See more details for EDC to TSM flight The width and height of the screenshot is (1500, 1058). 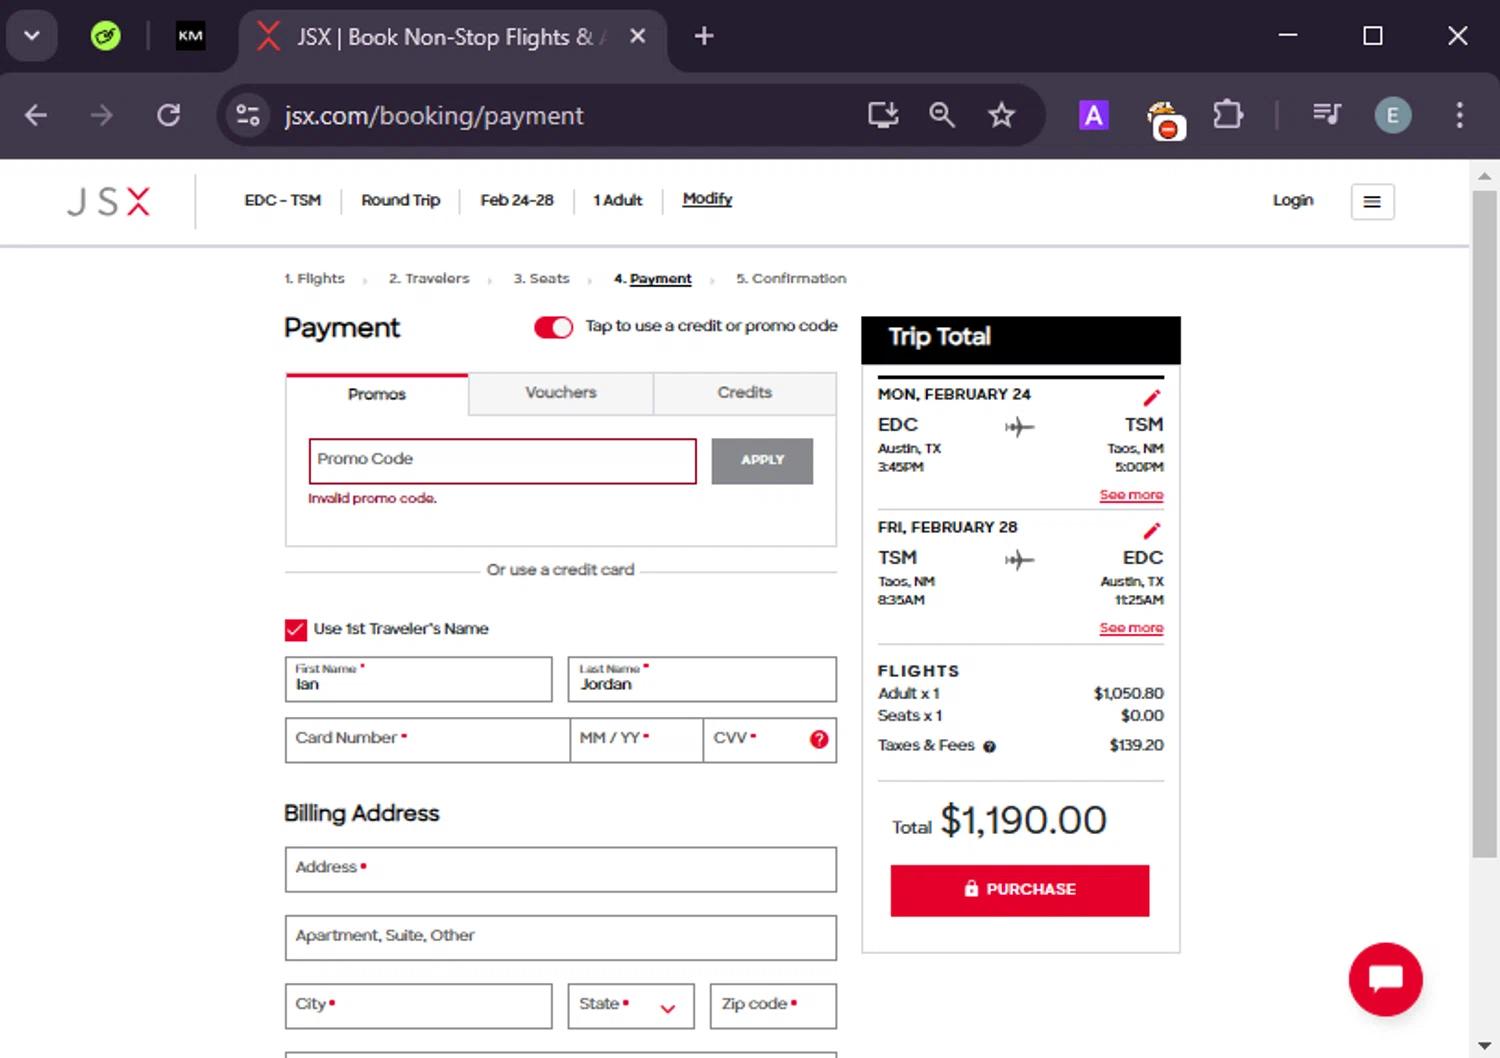coord(1131,495)
